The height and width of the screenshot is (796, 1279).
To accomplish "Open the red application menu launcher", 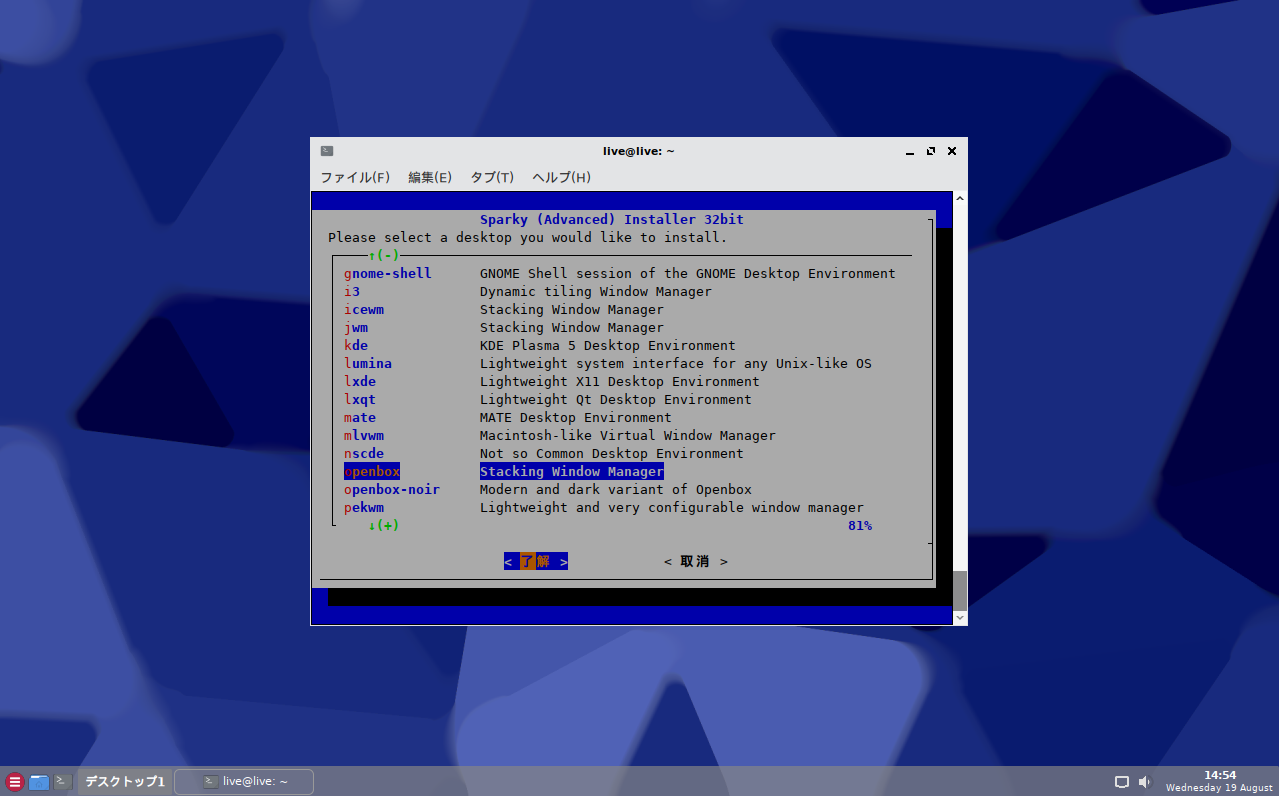I will [15, 782].
